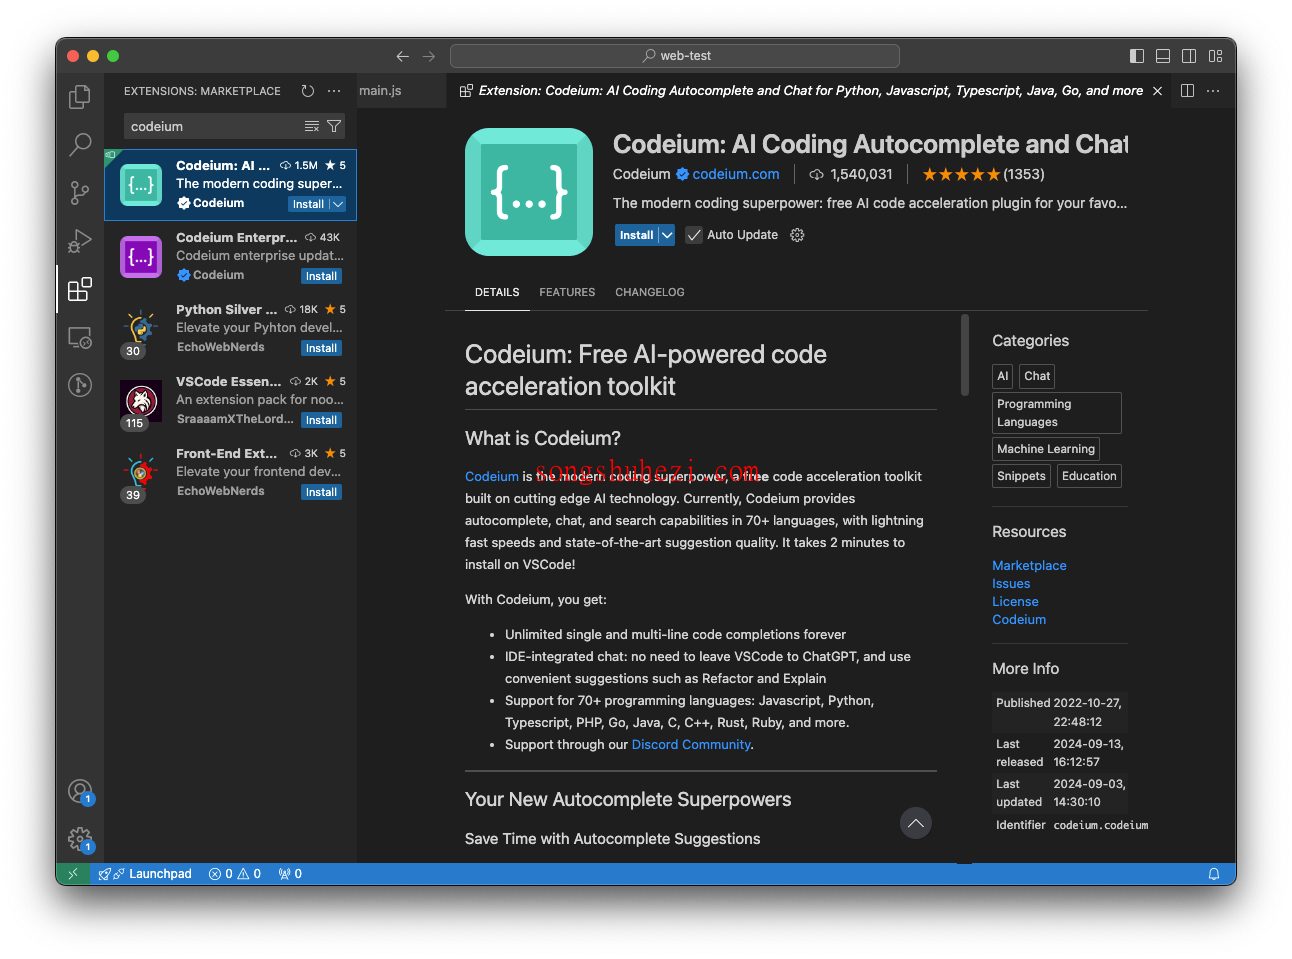Click errors and warnings status item

tap(235, 874)
